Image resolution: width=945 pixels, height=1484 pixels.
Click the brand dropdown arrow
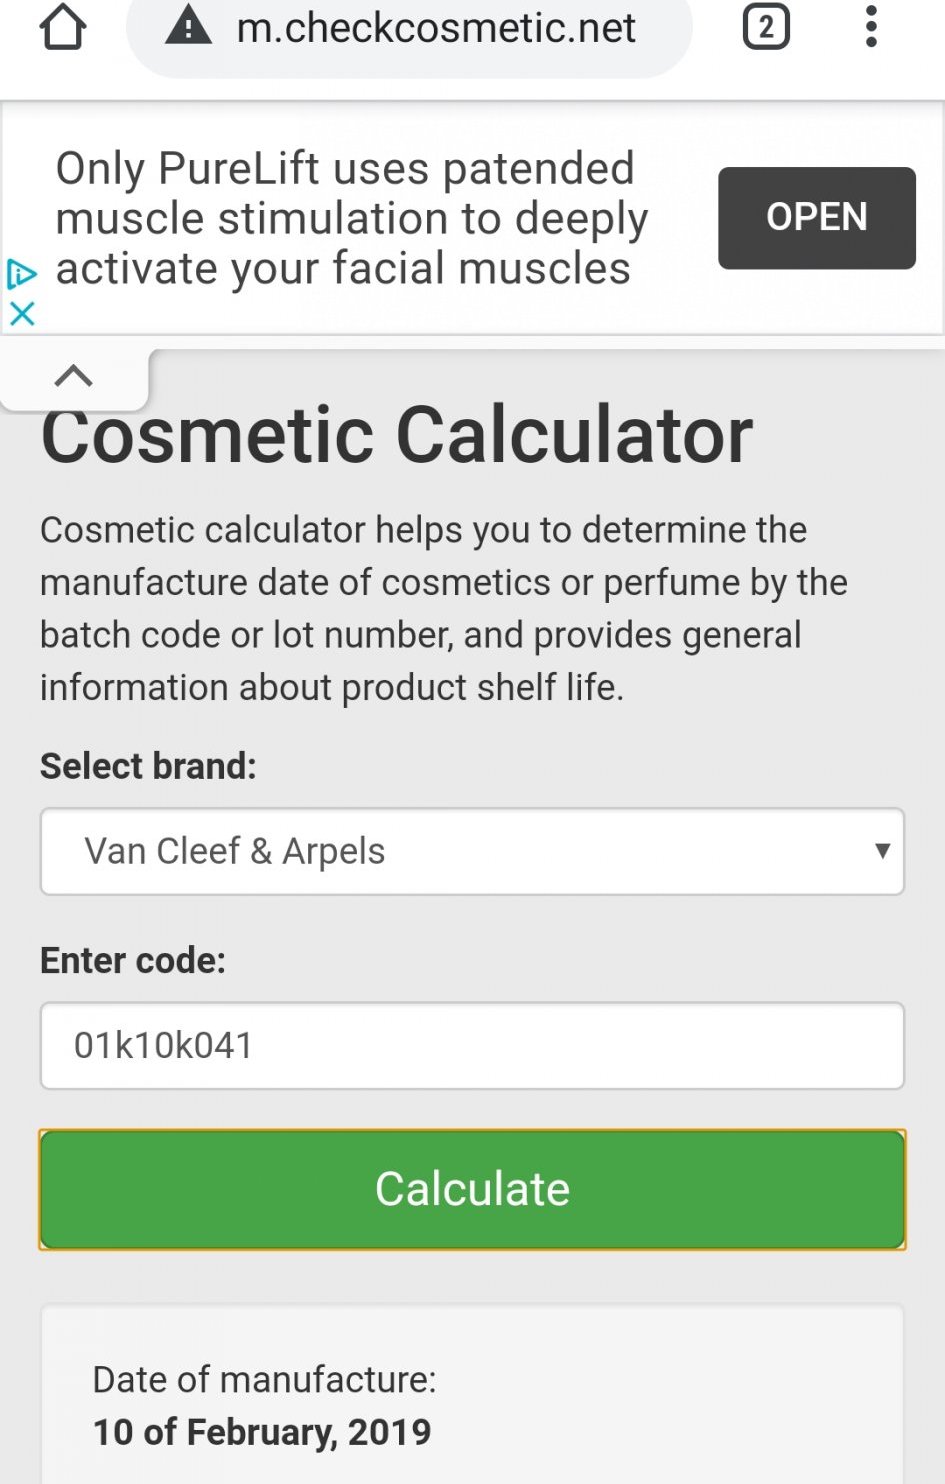[x=882, y=851]
